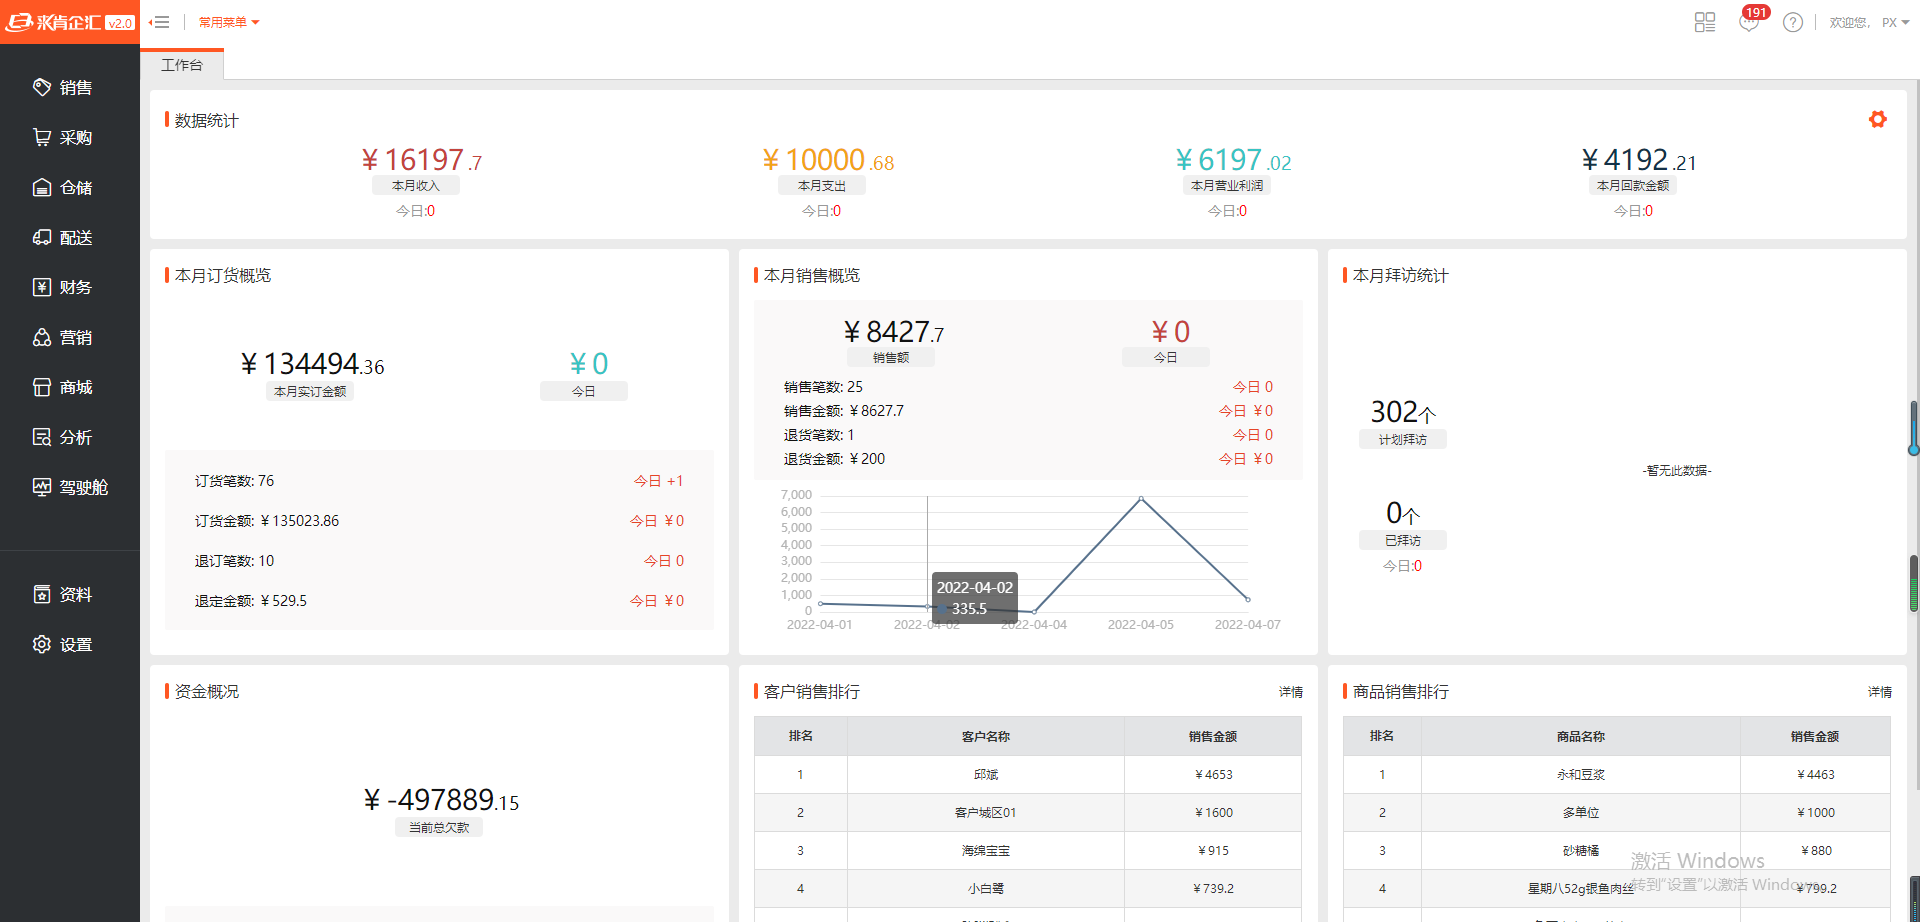Viewport: 1920px width, 922px height.
Task: Click 详情 link in 客户销售排行
Action: click(x=1290, y=692)
